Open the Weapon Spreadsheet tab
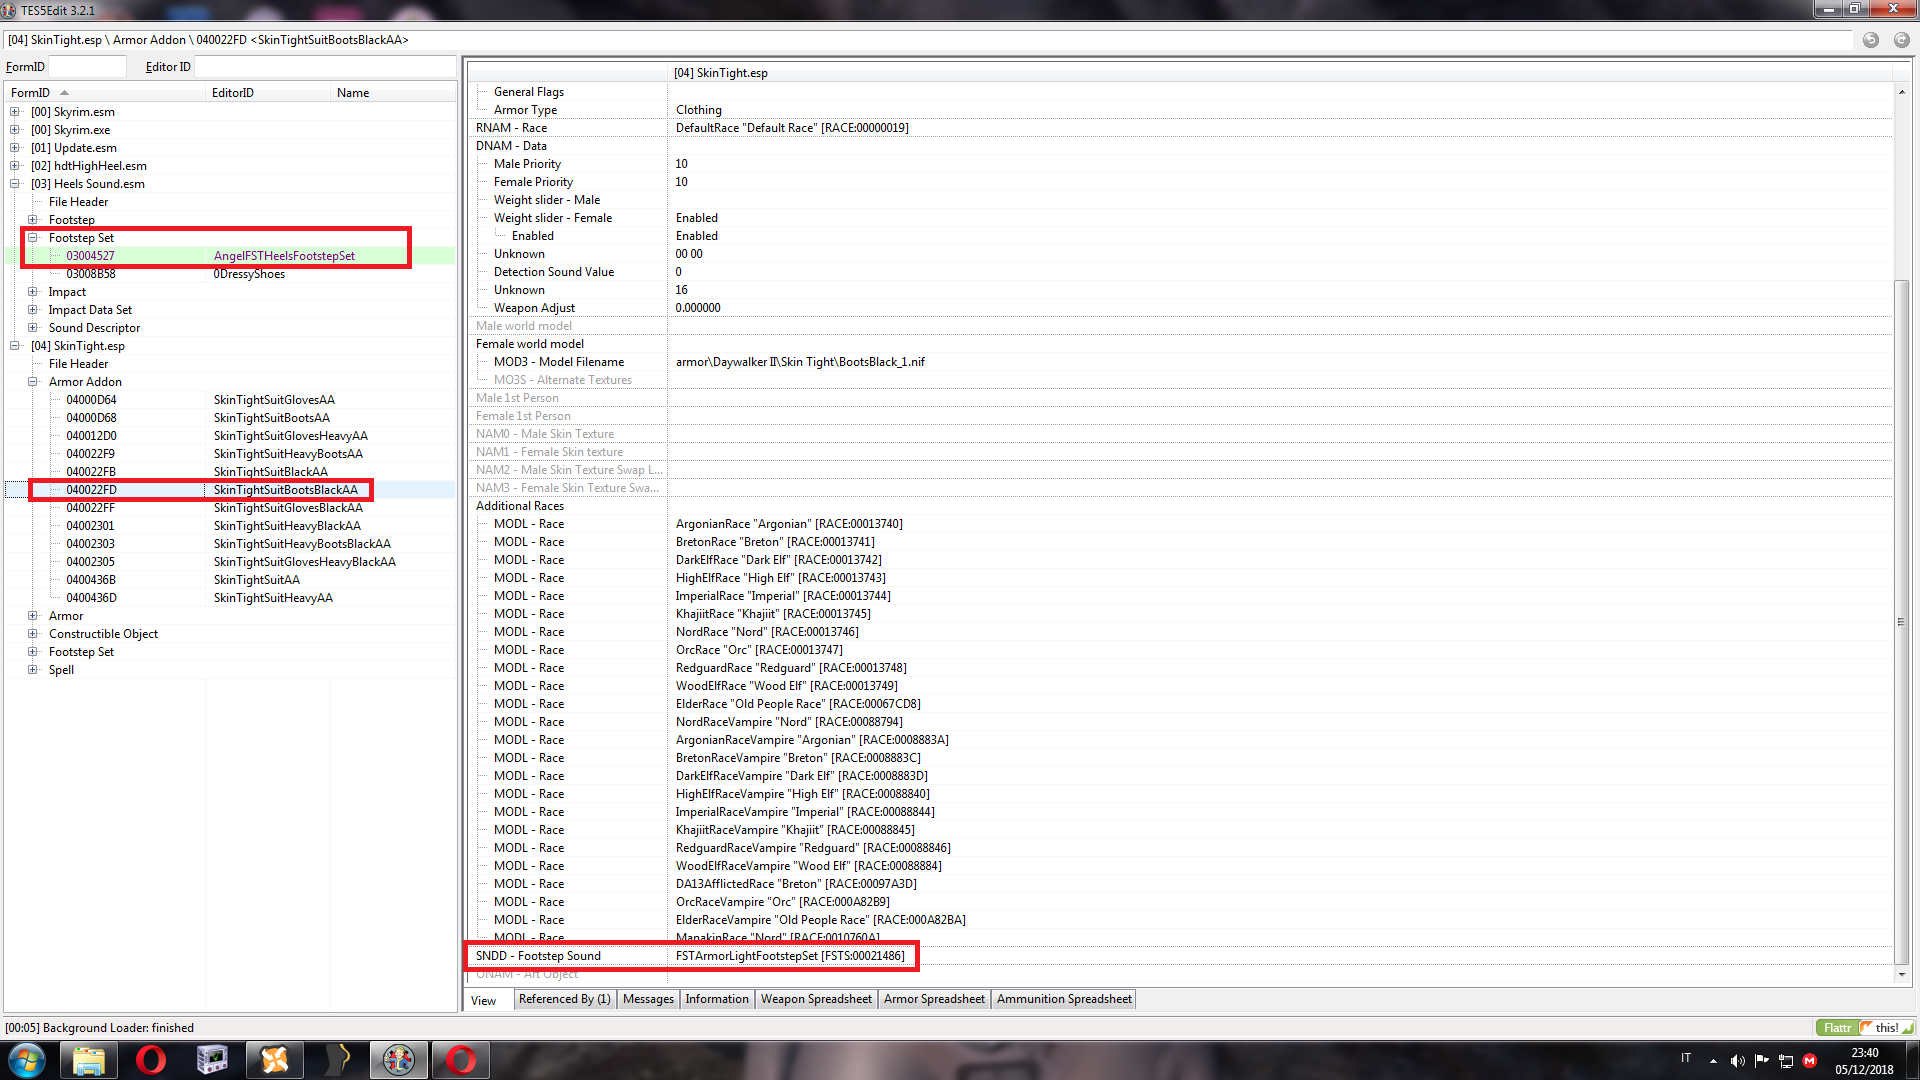 pos(816,999)
